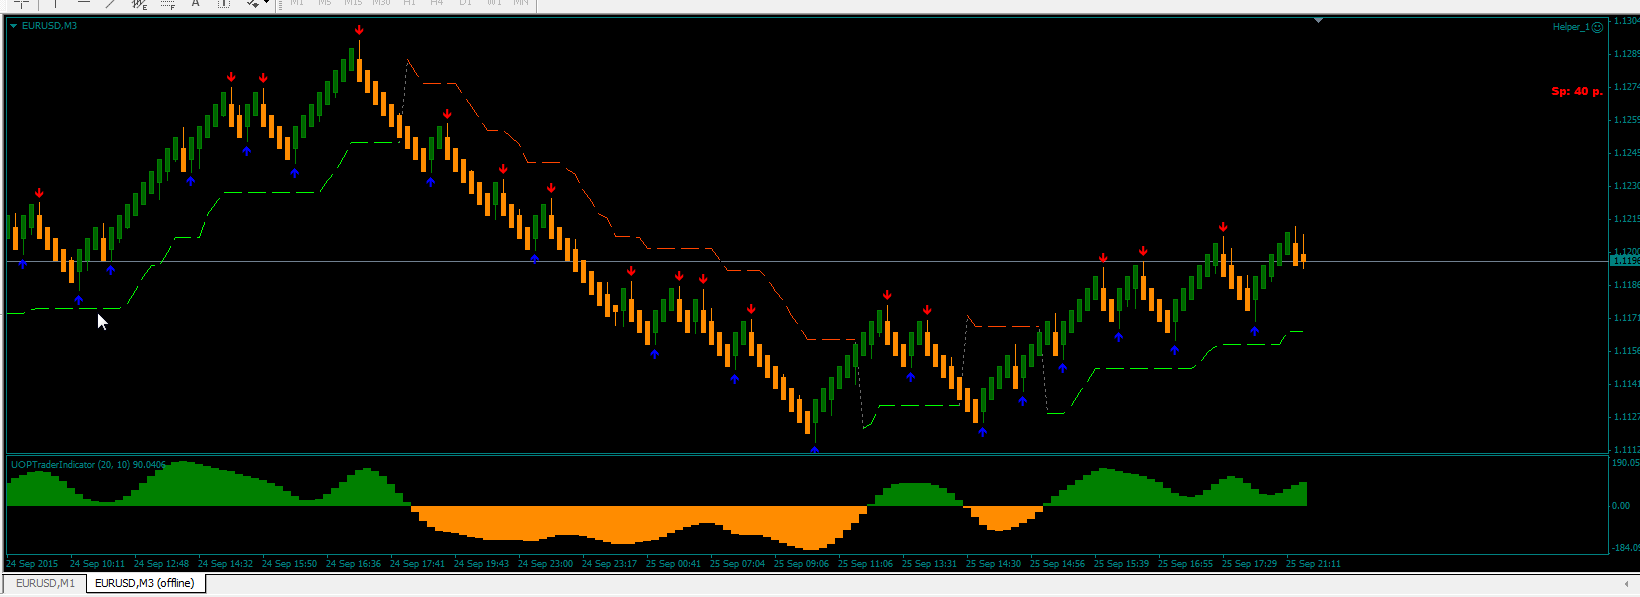Image resolution: width=1640 pixels, height=597 pixels.
Task: Click the '25 Sep 15:39' time label
Action: coord(1121,564)
